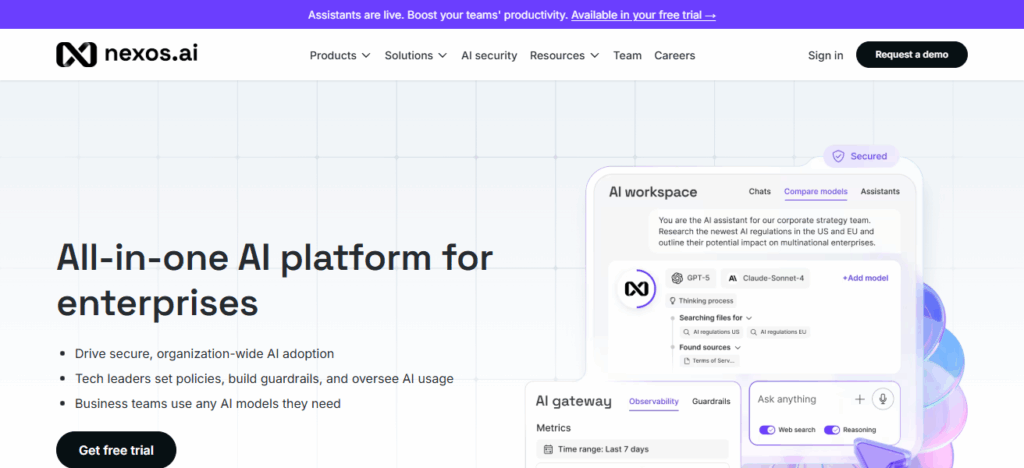Expand the Solutions navigation menu
This screenshot has width=1024, height=468.
coord(415,55)
